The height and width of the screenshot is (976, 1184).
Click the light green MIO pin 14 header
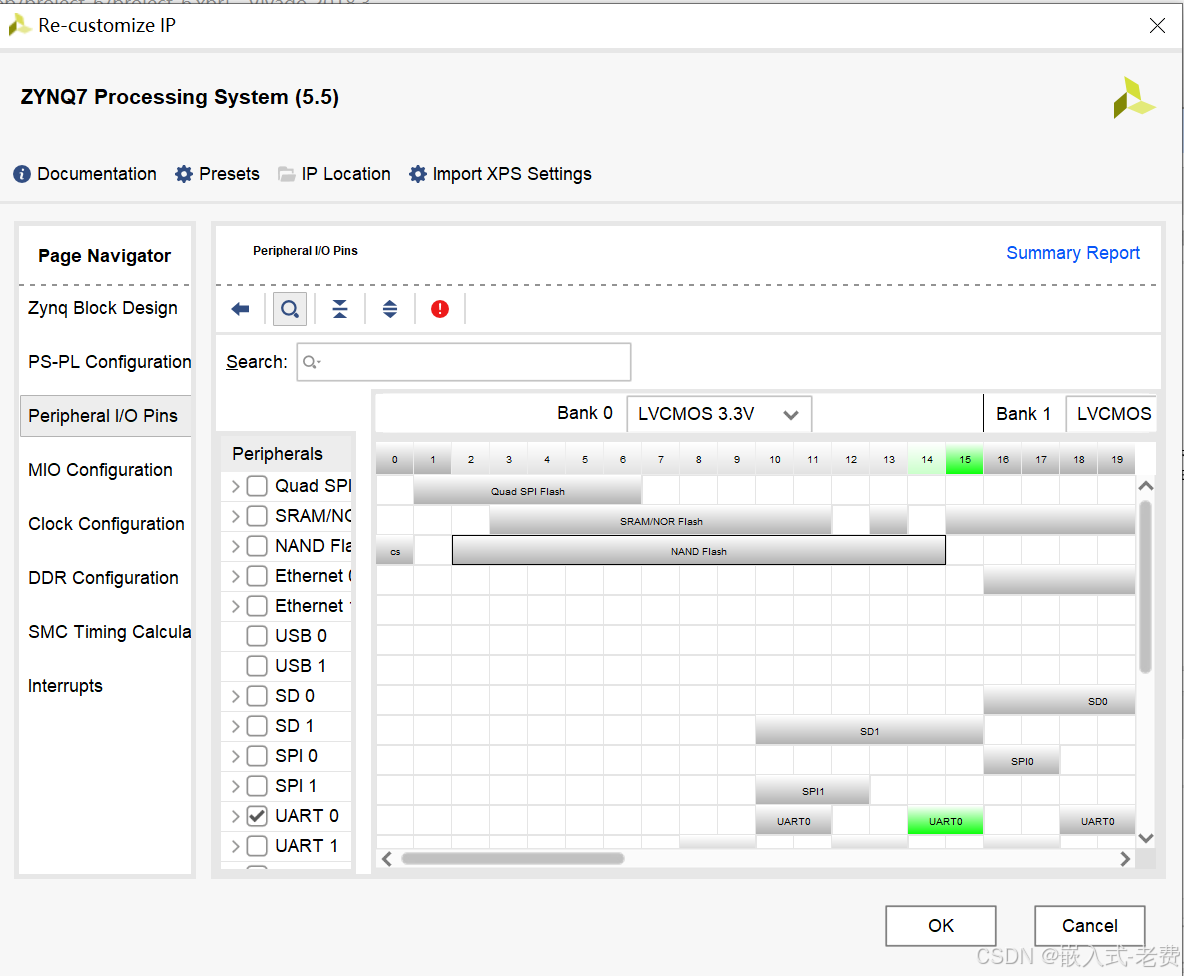tap(927, 459)
